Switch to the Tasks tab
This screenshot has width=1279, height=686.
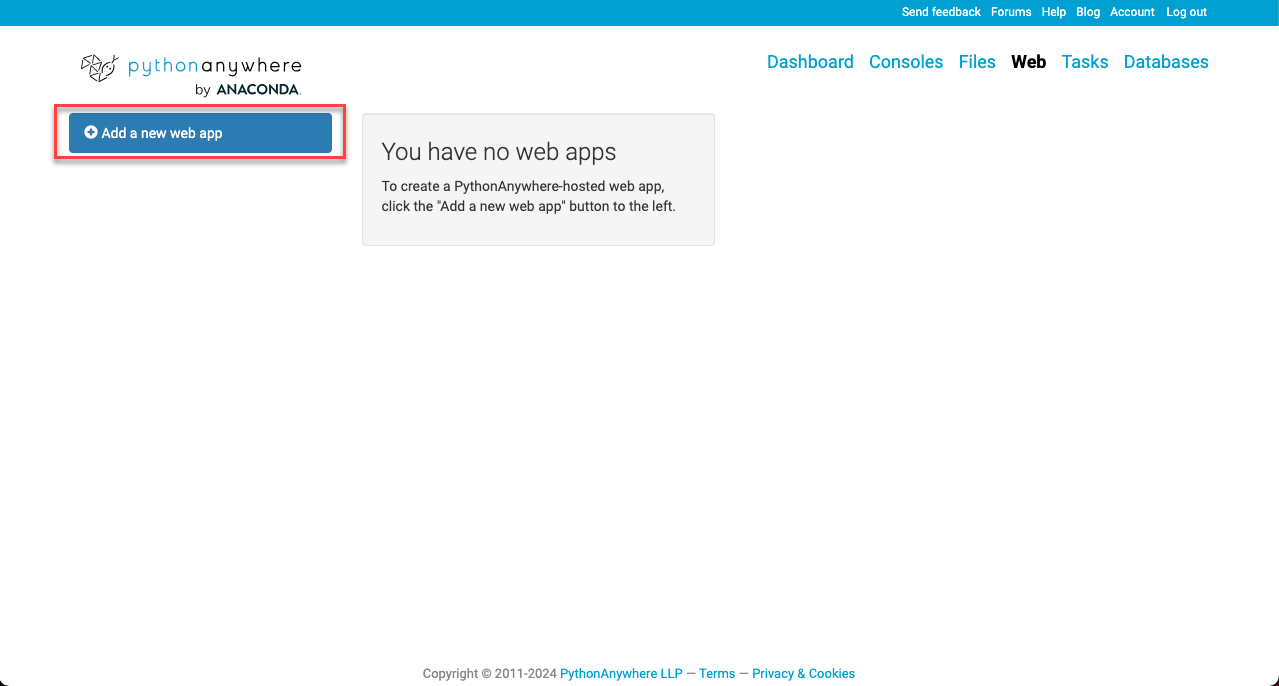coord(1084,62)
